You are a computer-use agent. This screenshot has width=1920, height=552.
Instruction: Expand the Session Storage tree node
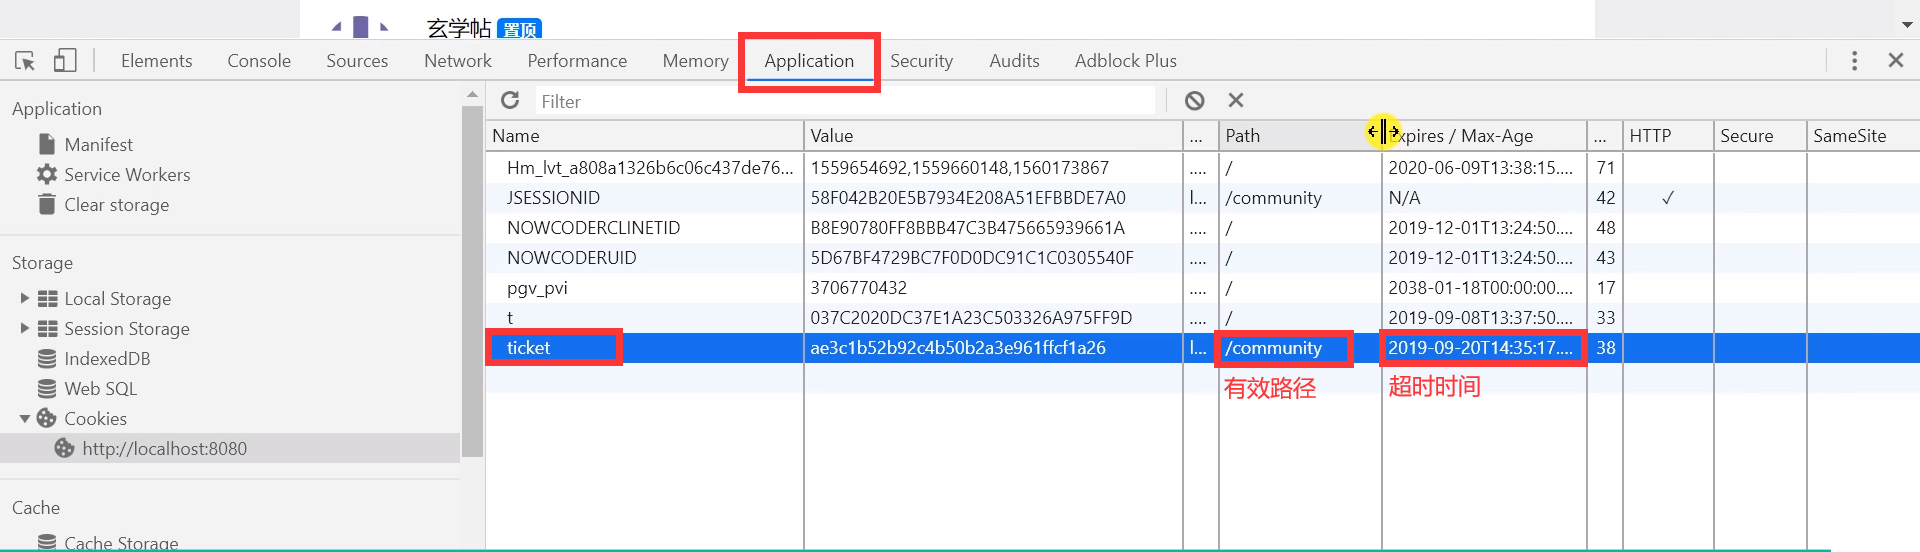(25, 328)
